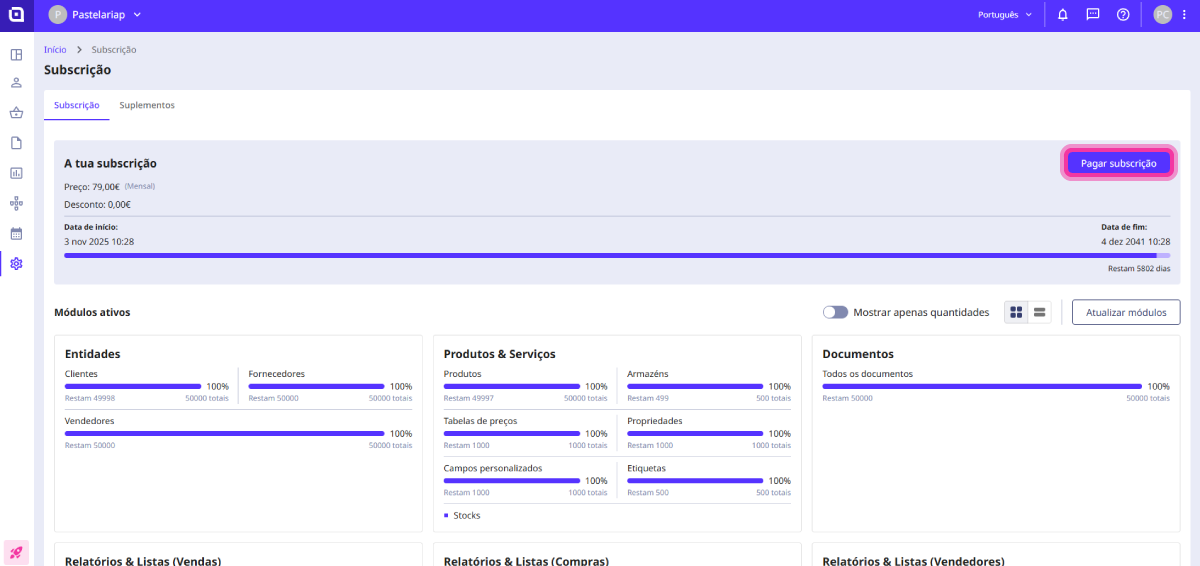Open the bar chart reports sidebar icon
1200x566 pixels.
click(16, 173)
